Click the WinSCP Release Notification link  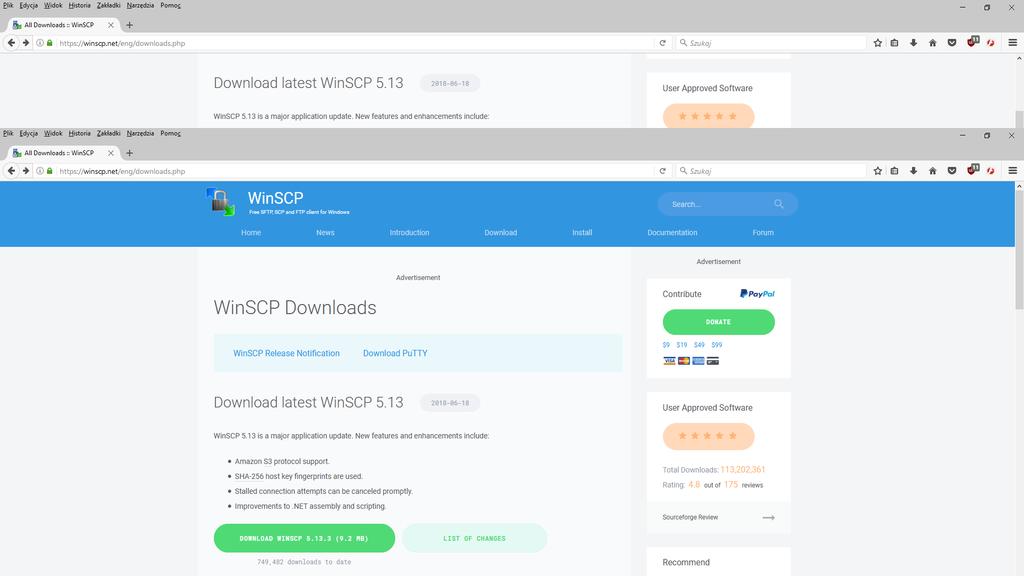pos(286,353)
